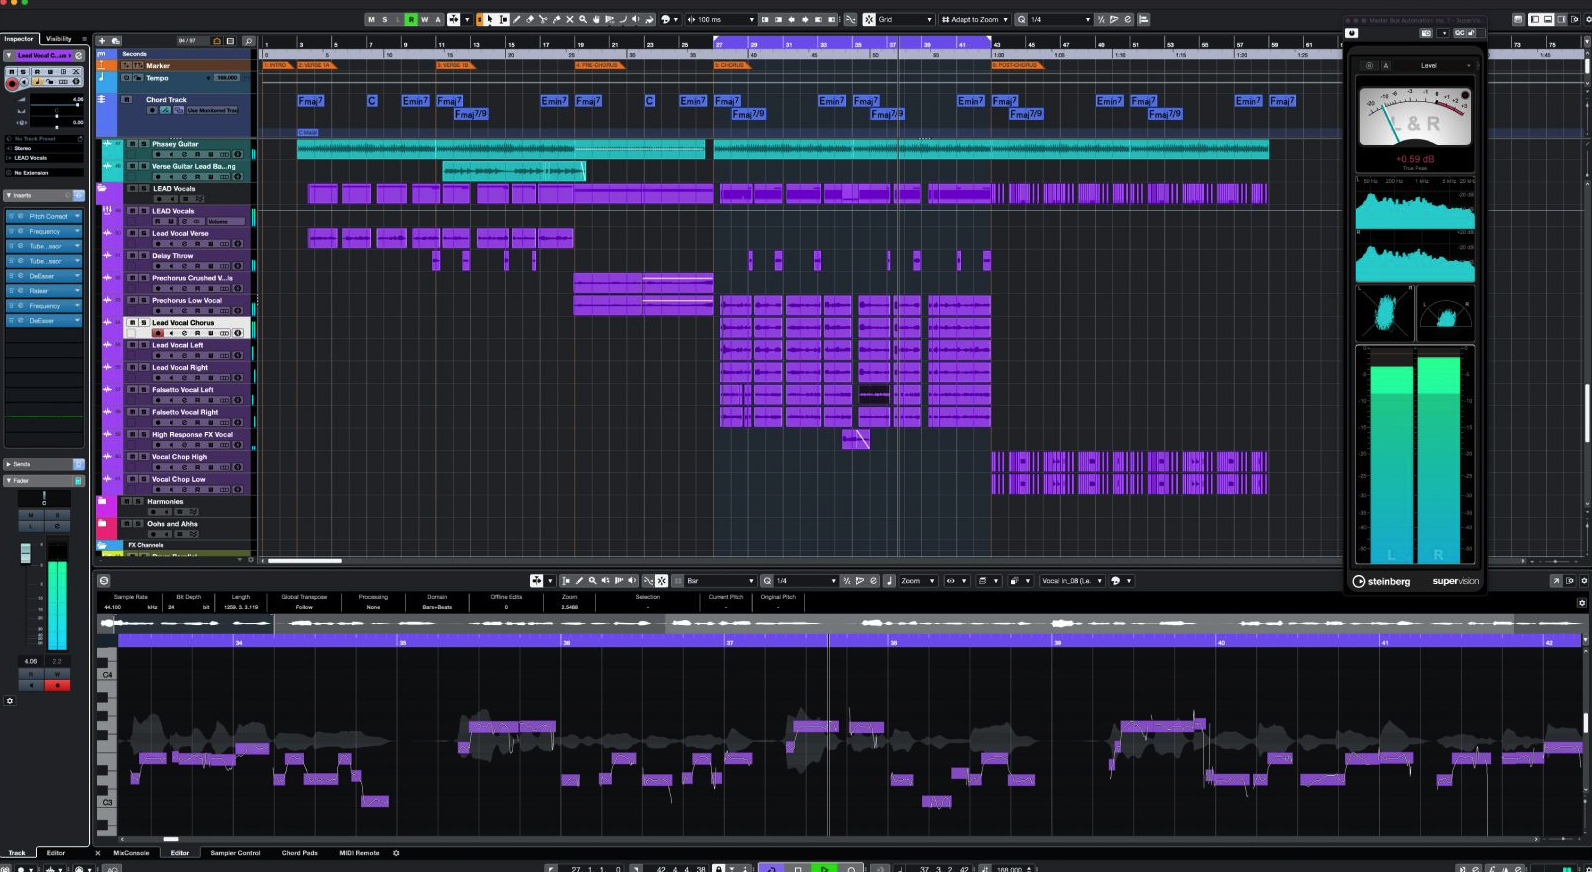Open the lower zone gear settings icon
This screenshot has height=872, width=1592.
396,853
